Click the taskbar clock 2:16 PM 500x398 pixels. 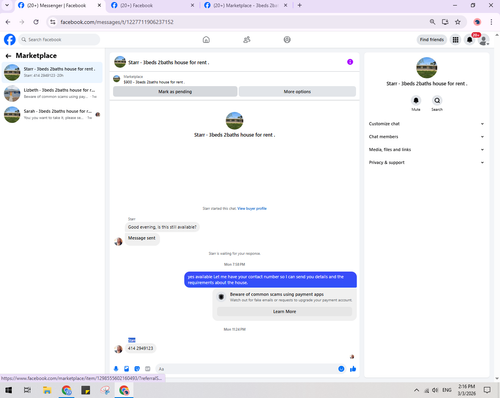click(x=466, y=390)
